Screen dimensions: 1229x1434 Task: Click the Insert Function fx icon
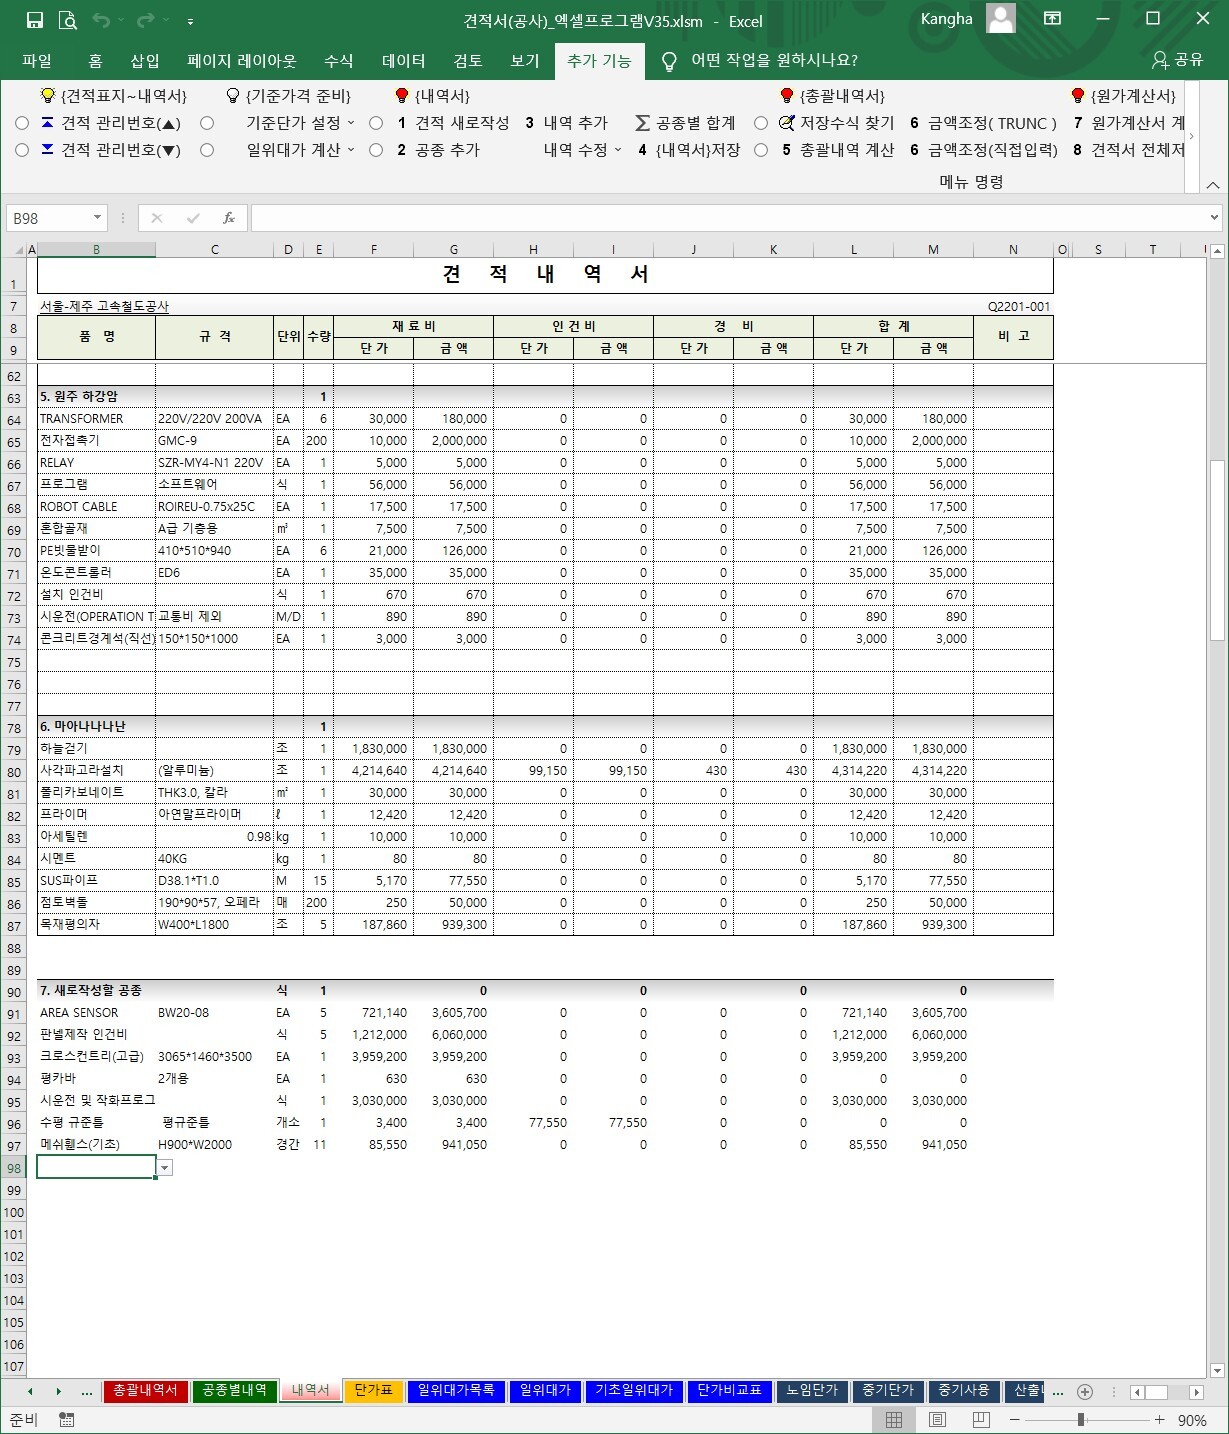(229, 218)
